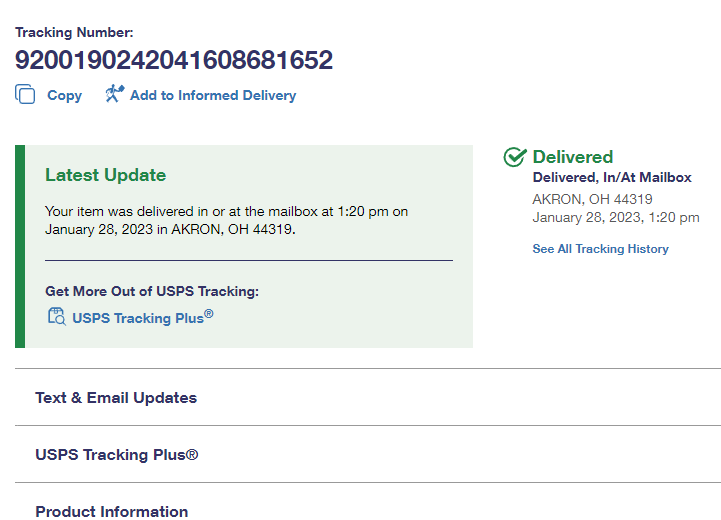This screenshot has width=721, height=520.
Task: Click the January 28, 2023, 1:20 pm timestamp
Action: point(615,217)
